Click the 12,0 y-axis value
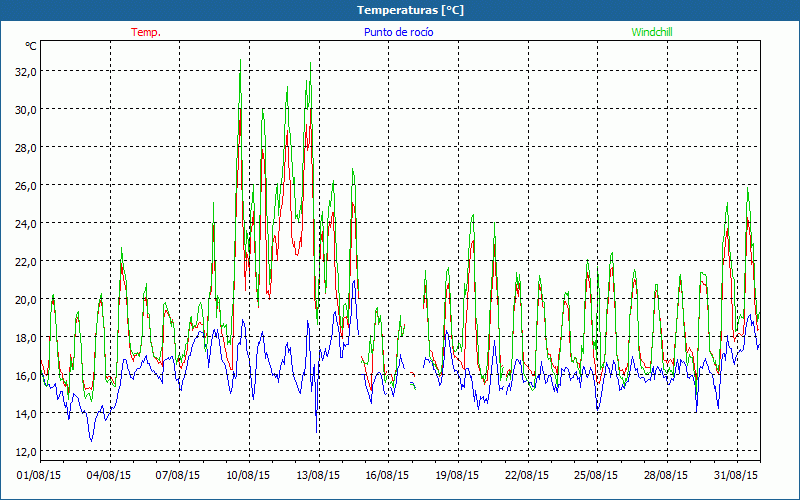The width and height of the screenshot is (800, 500). (26, 452)
